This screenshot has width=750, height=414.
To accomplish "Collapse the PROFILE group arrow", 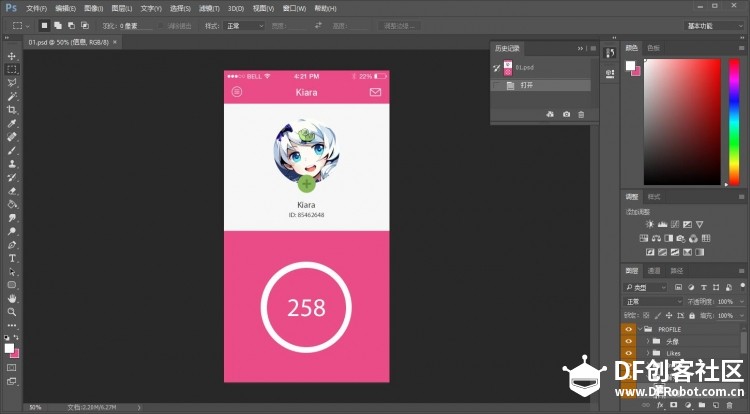I will 640,329.
